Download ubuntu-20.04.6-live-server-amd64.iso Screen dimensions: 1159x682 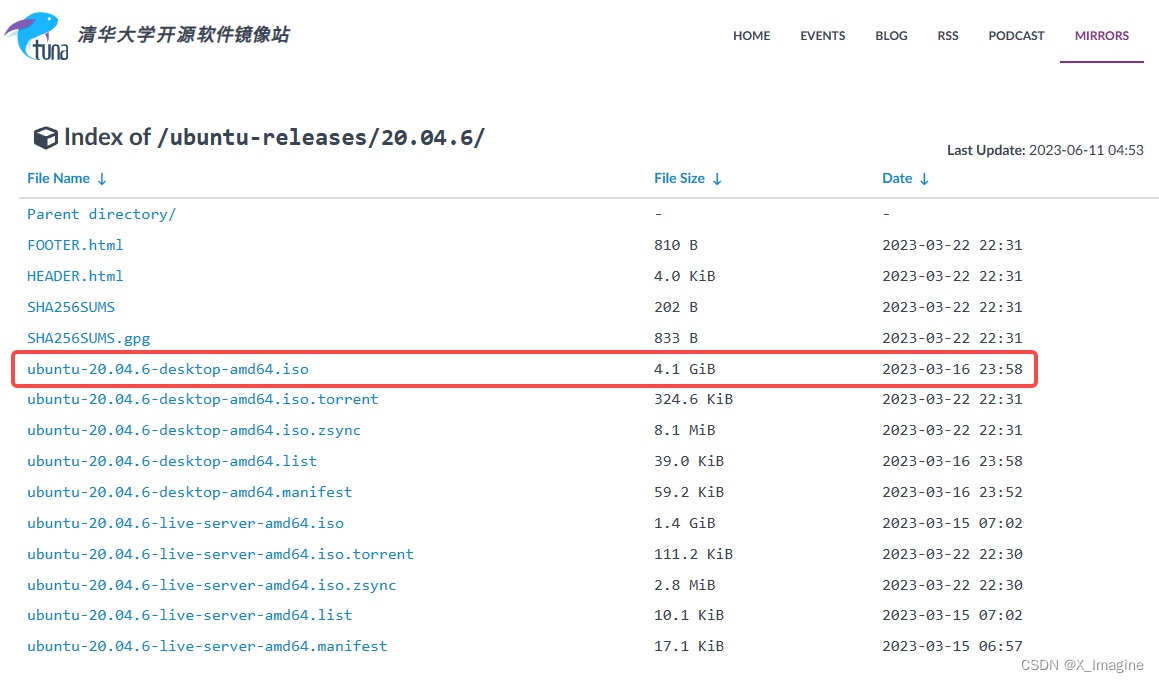pos(186,523)
